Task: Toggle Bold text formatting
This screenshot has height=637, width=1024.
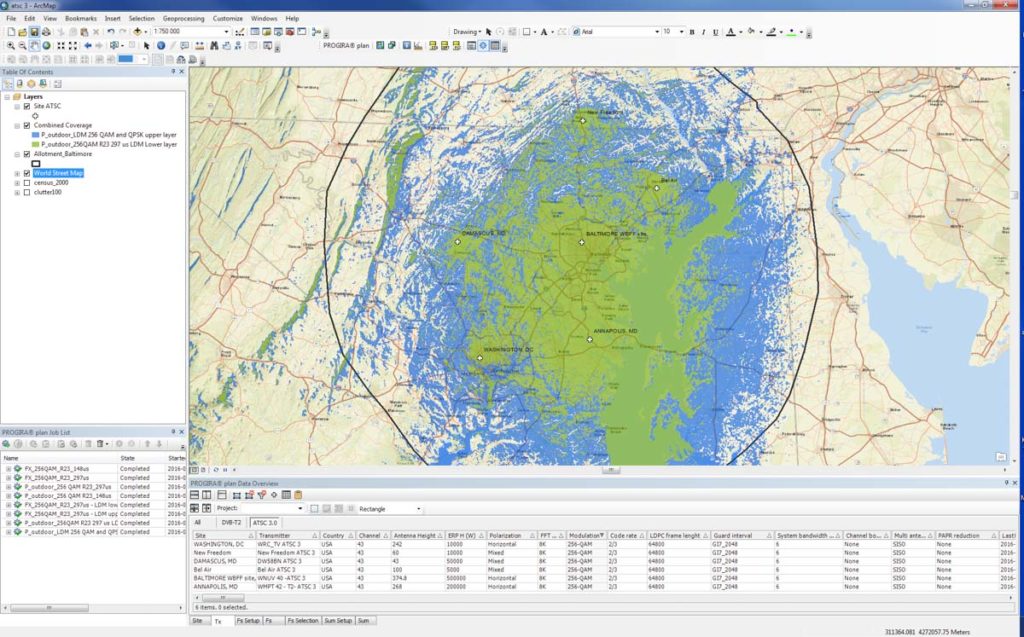Action: (x=692, y=32)
